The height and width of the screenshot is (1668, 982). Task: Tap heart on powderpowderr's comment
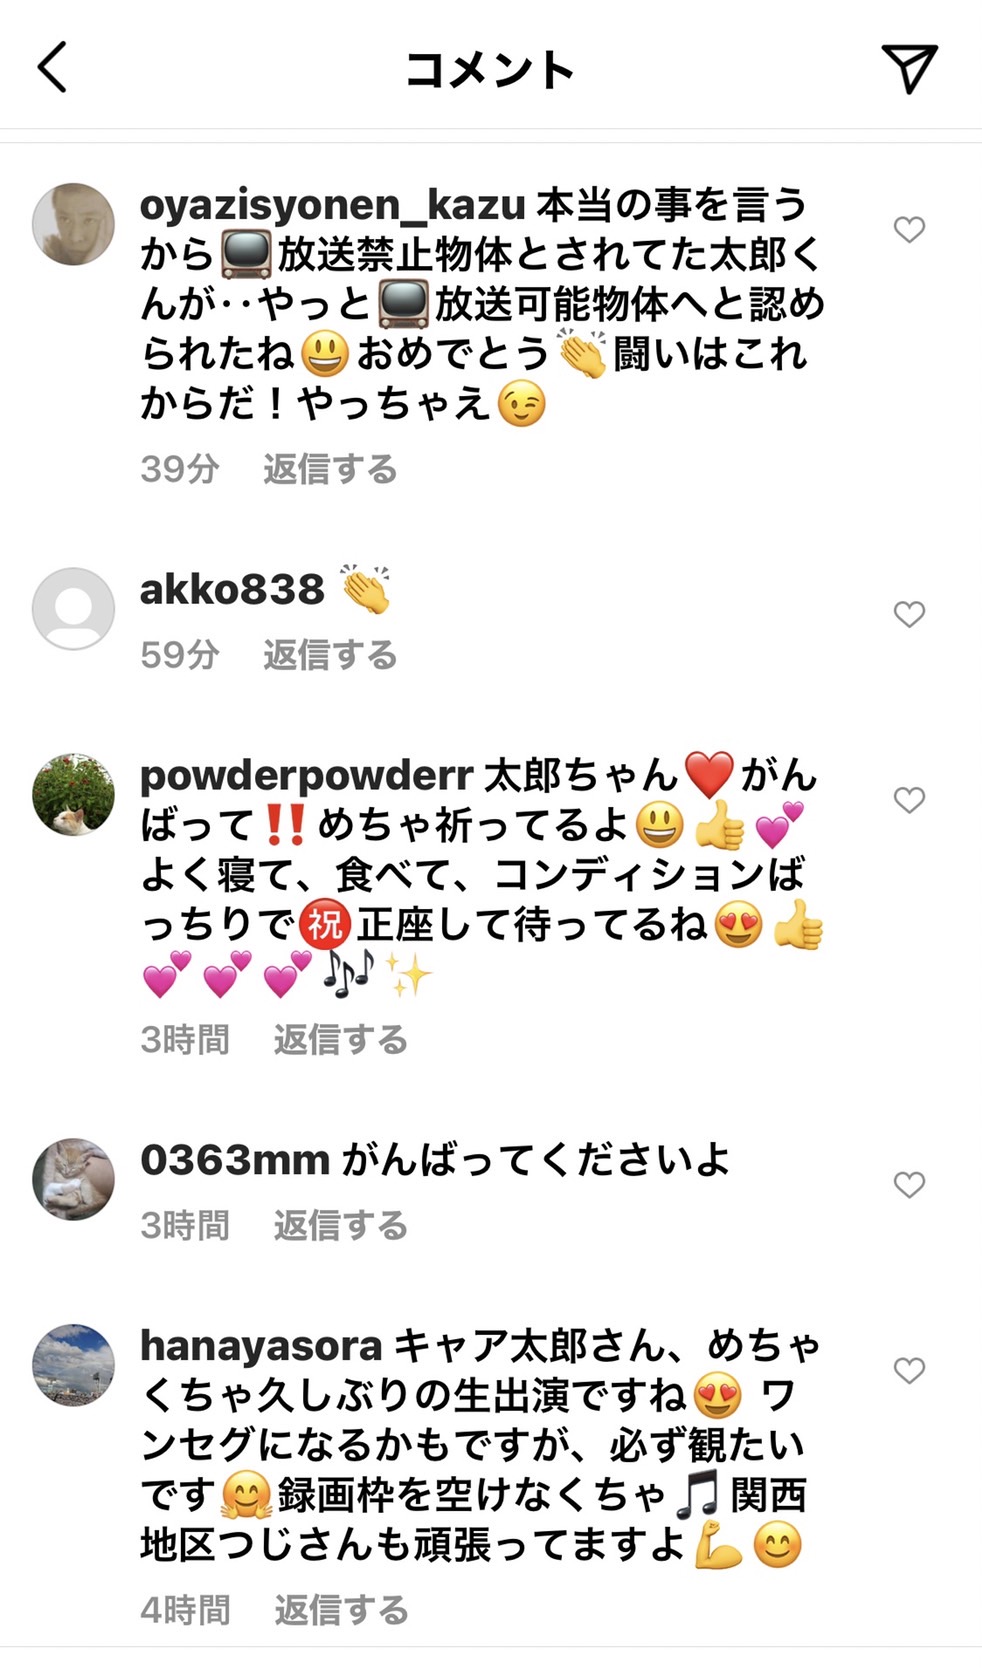pos(909,800)
